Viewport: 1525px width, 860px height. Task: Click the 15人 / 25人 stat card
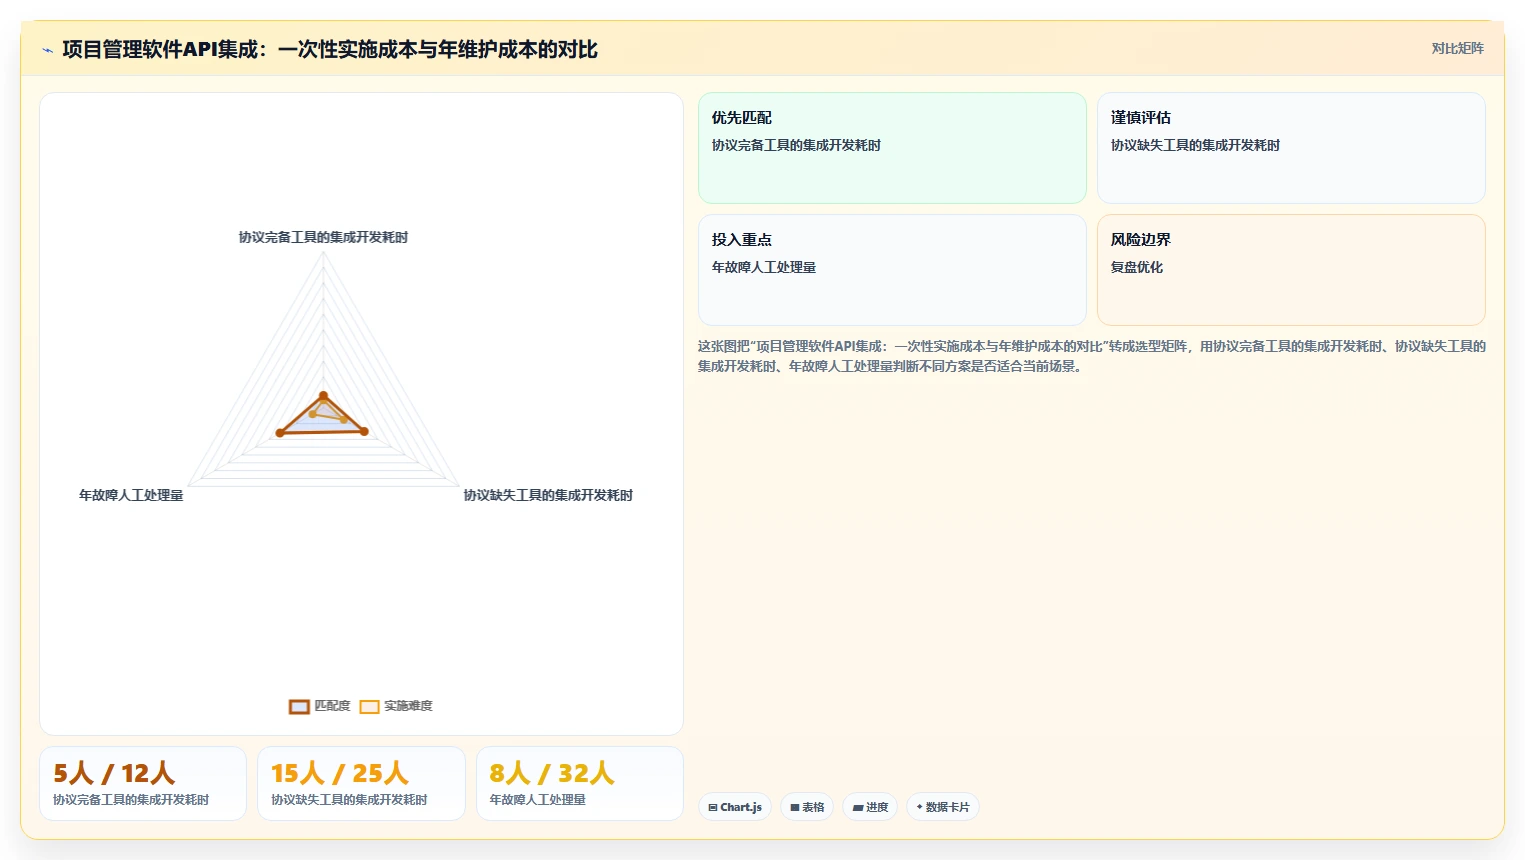click(x=361, y=784)
